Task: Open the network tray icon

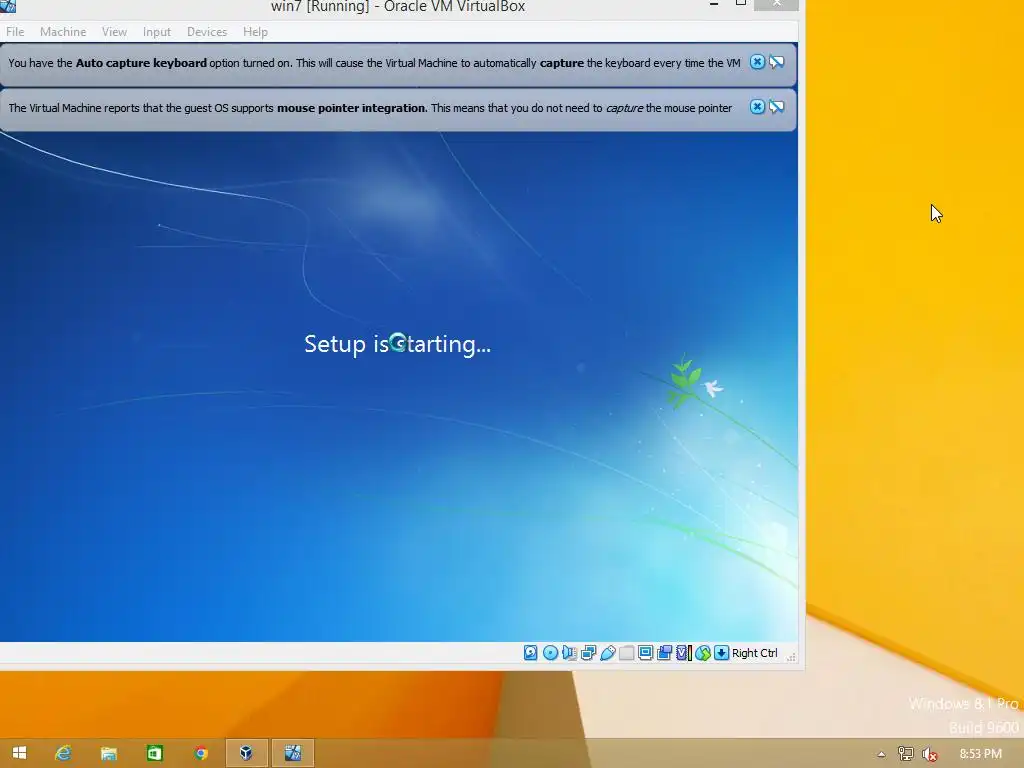Action: (905, 754)
